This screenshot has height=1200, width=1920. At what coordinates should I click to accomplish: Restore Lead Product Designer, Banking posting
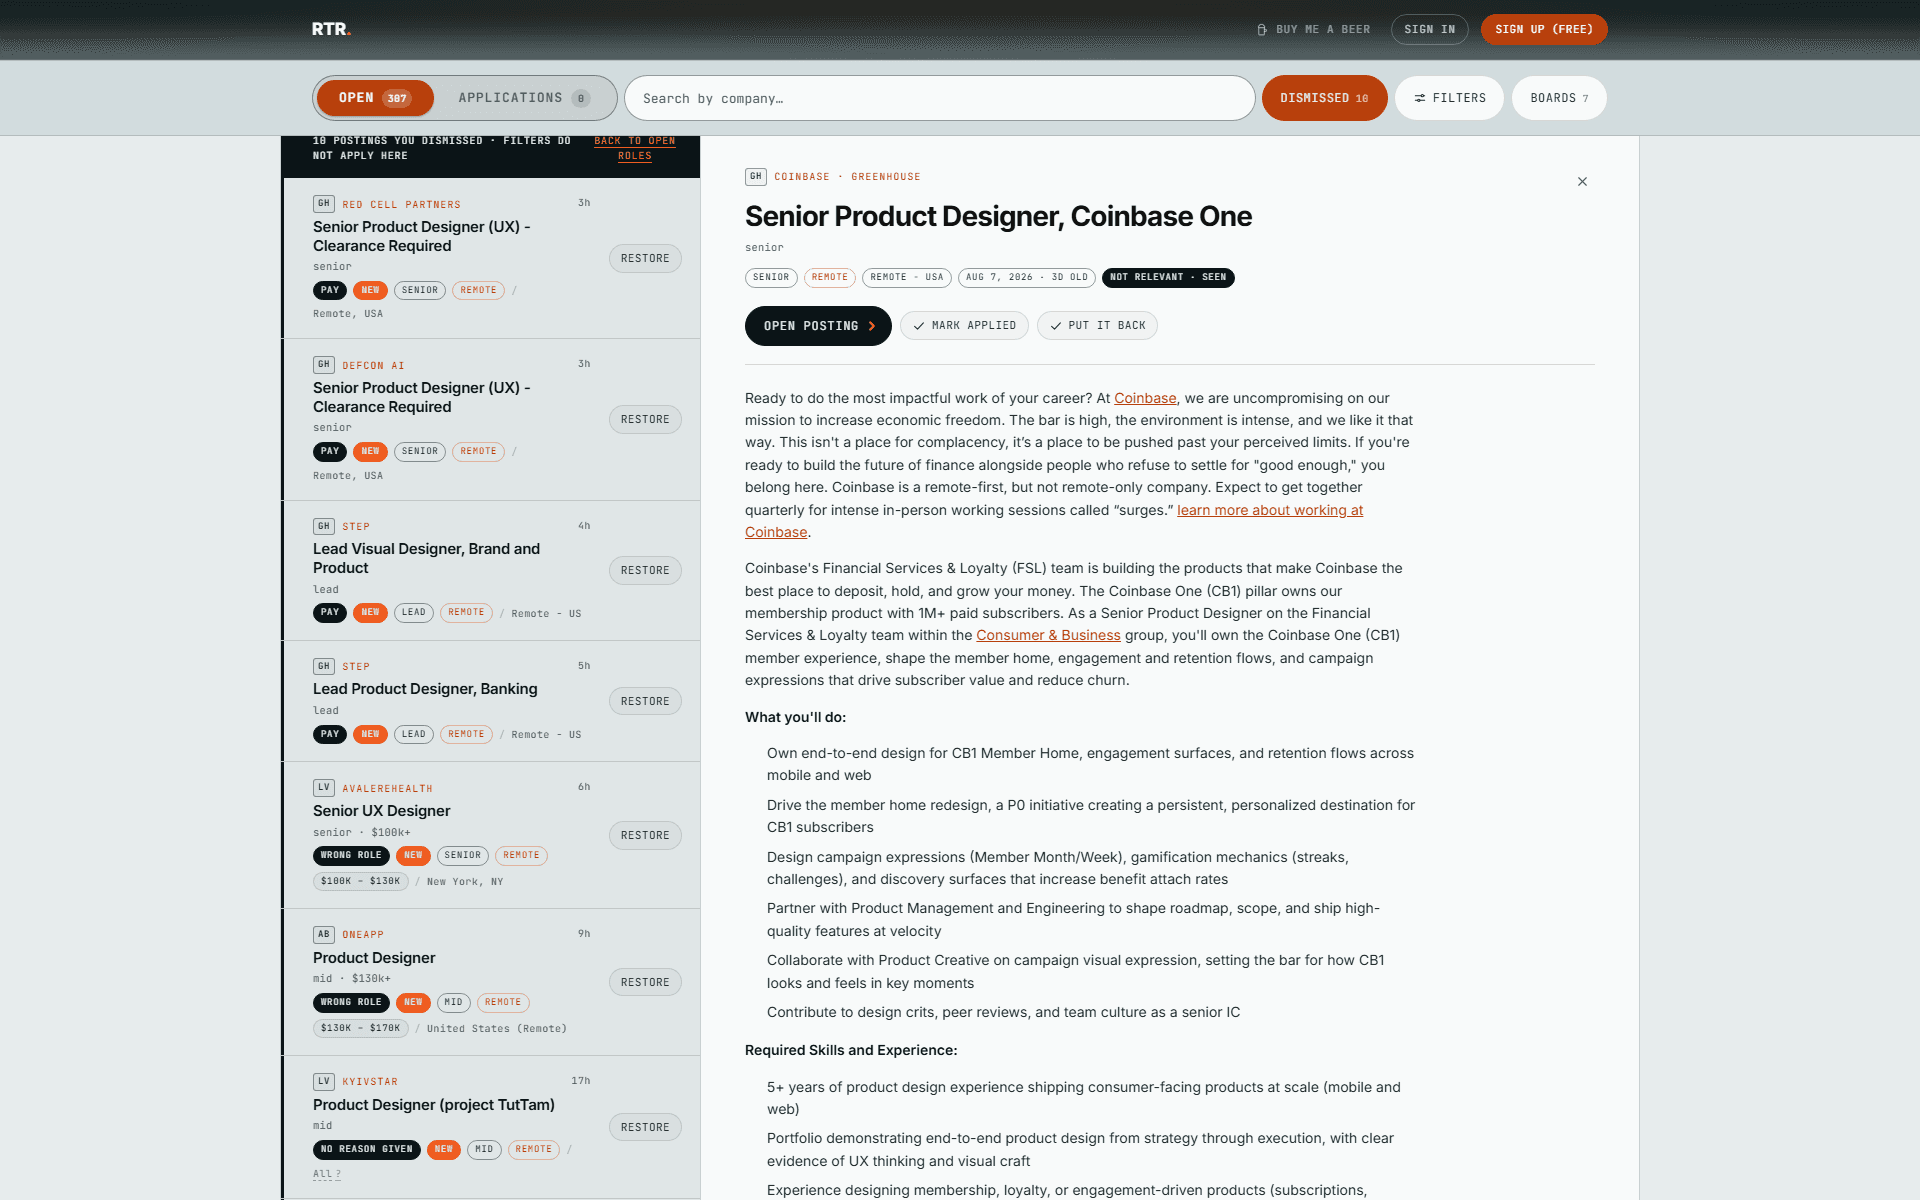pos(645,701)
